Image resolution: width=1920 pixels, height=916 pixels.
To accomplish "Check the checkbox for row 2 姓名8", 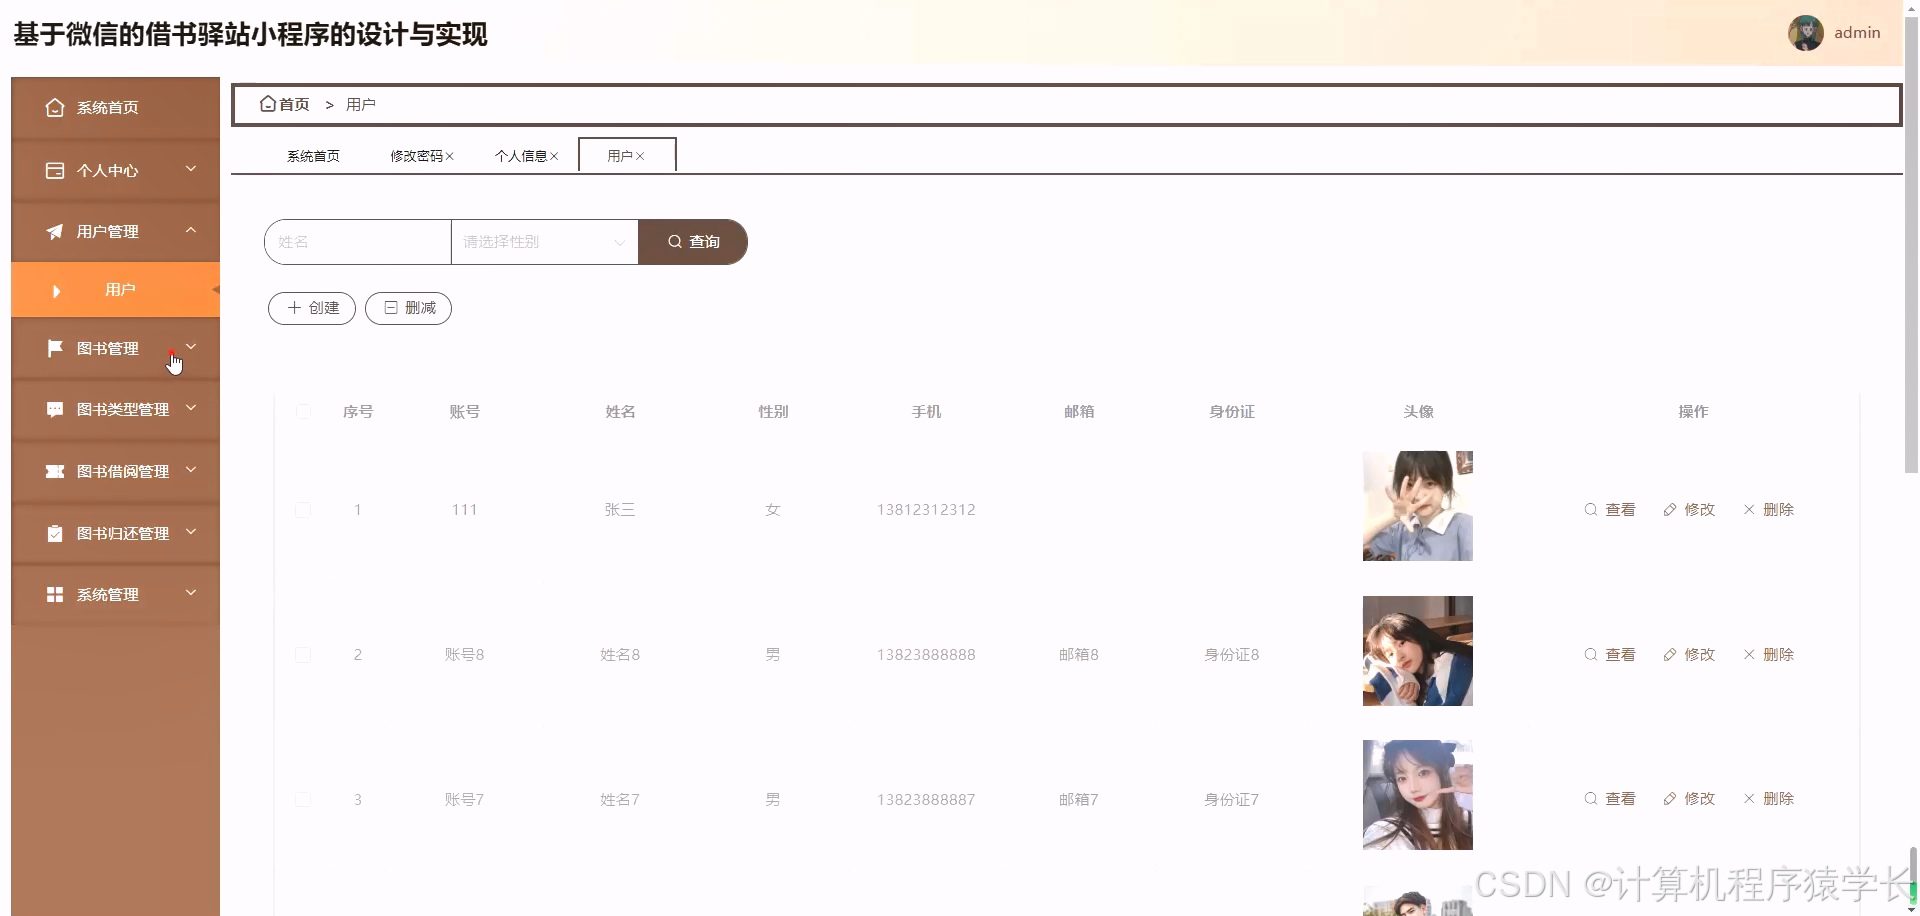I will tap(303, 655).
